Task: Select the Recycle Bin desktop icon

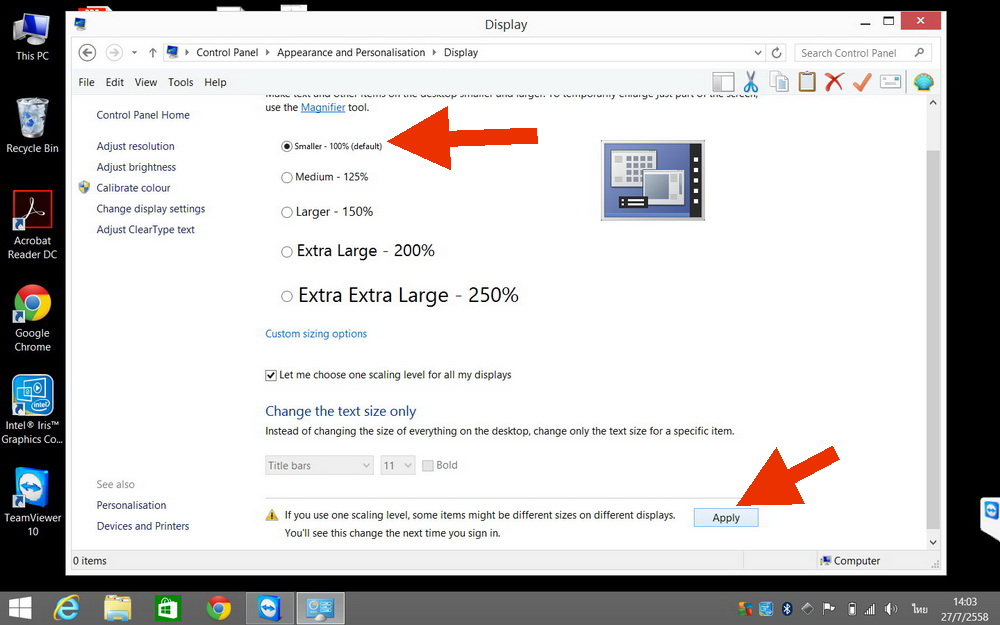Action: (x=33, y=126)
